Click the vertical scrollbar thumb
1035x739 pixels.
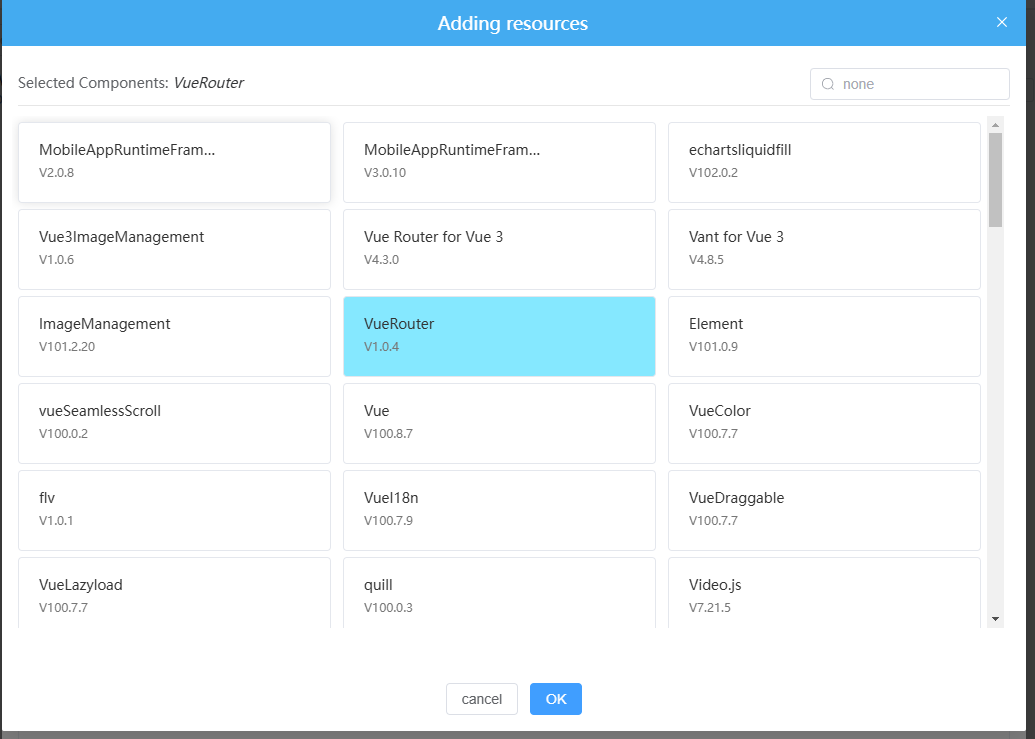995,180
